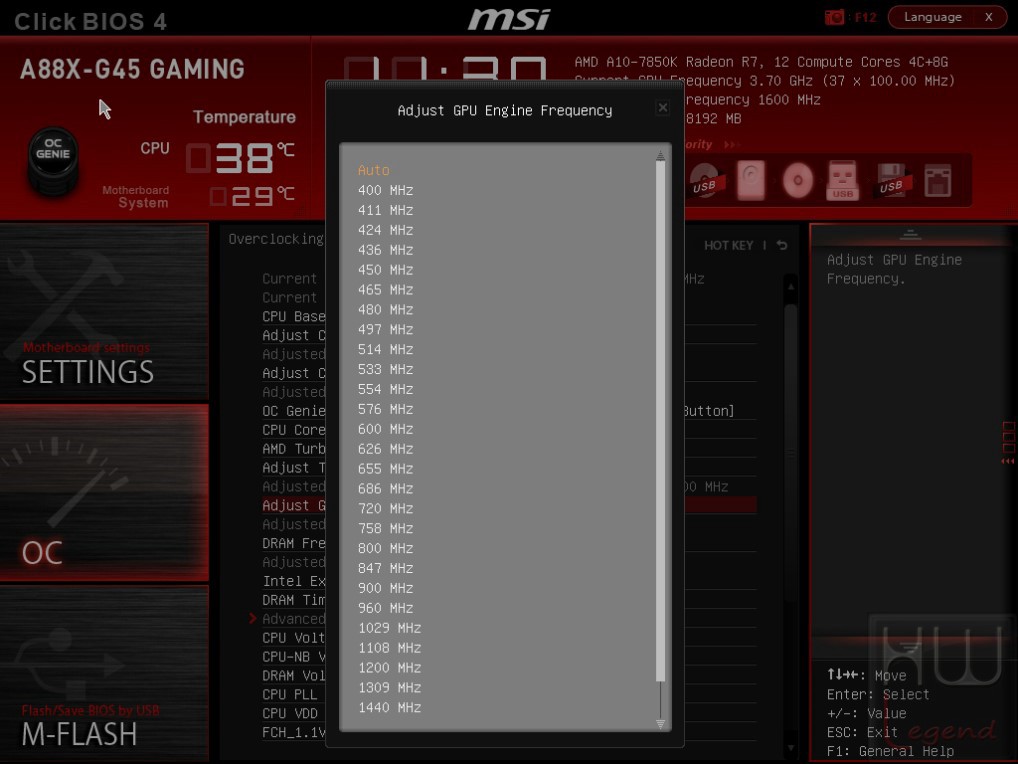Choose 465 MHz in frequency list
Screen dimensions: 1018x764
pyautogui.click(x=385, y=290)
